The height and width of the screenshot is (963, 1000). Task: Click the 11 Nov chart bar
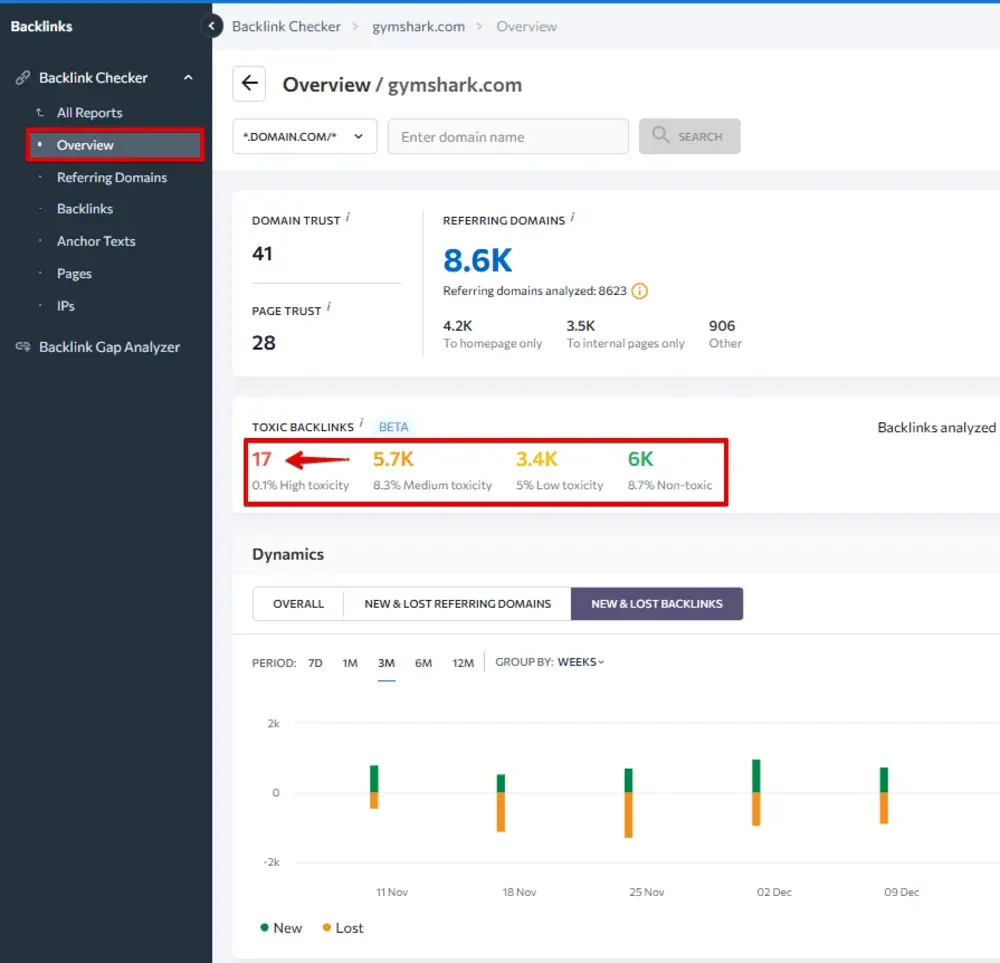tap(374, 787)
